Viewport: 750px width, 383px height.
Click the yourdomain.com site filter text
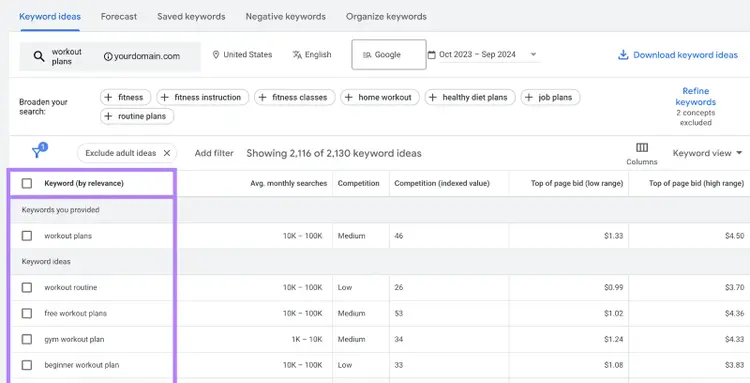point(147,56)
